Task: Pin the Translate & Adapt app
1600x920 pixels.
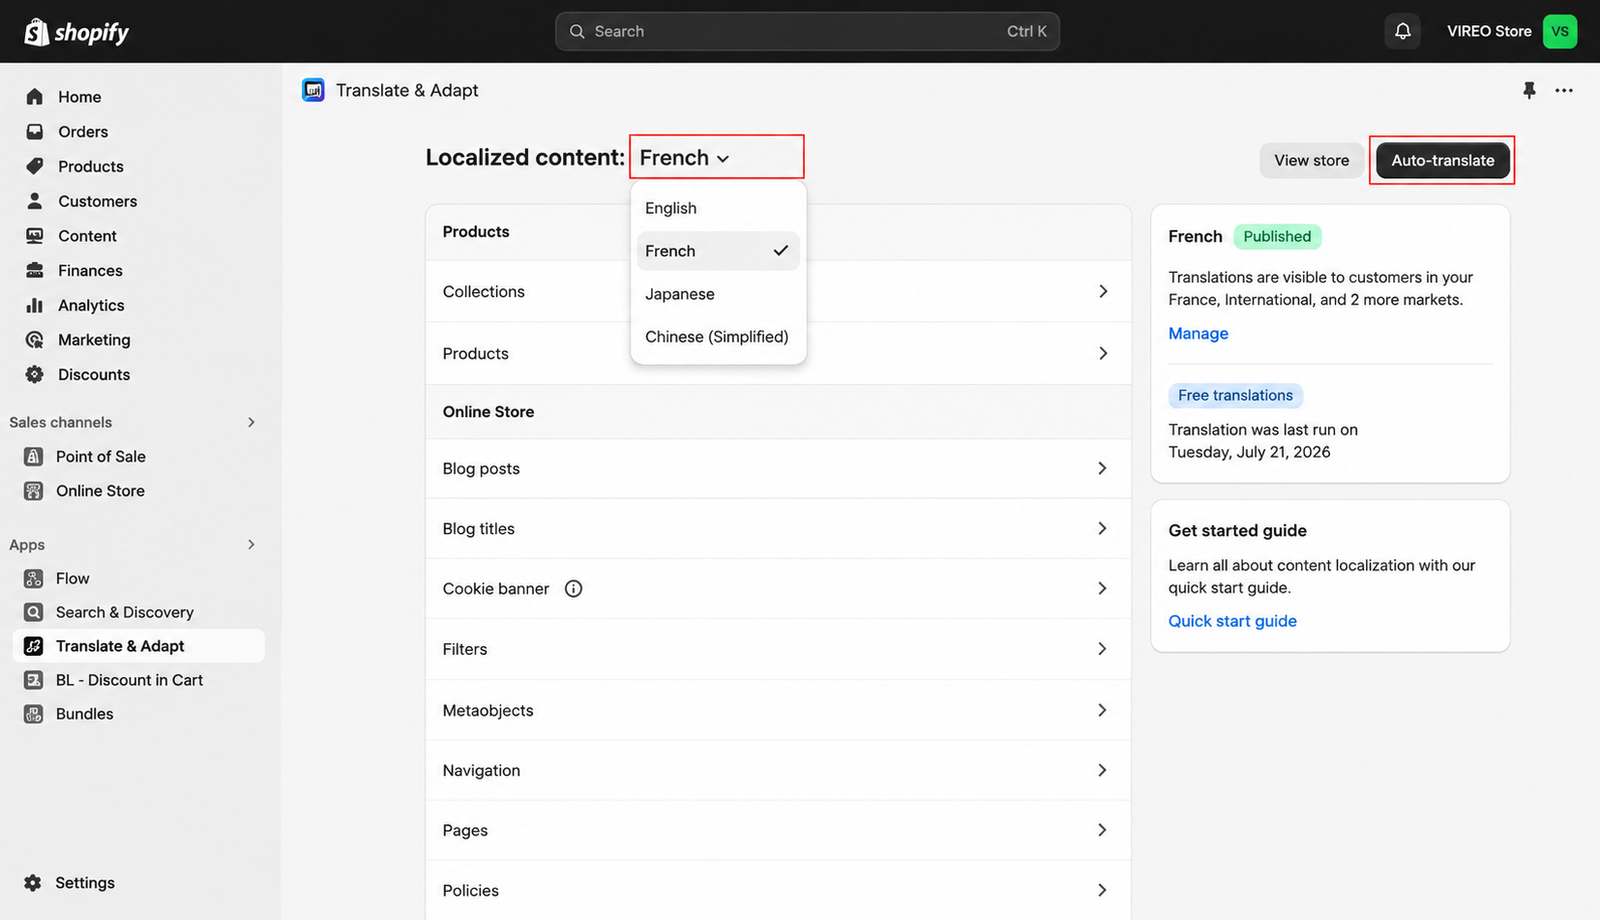Action: click(1529, 90)
